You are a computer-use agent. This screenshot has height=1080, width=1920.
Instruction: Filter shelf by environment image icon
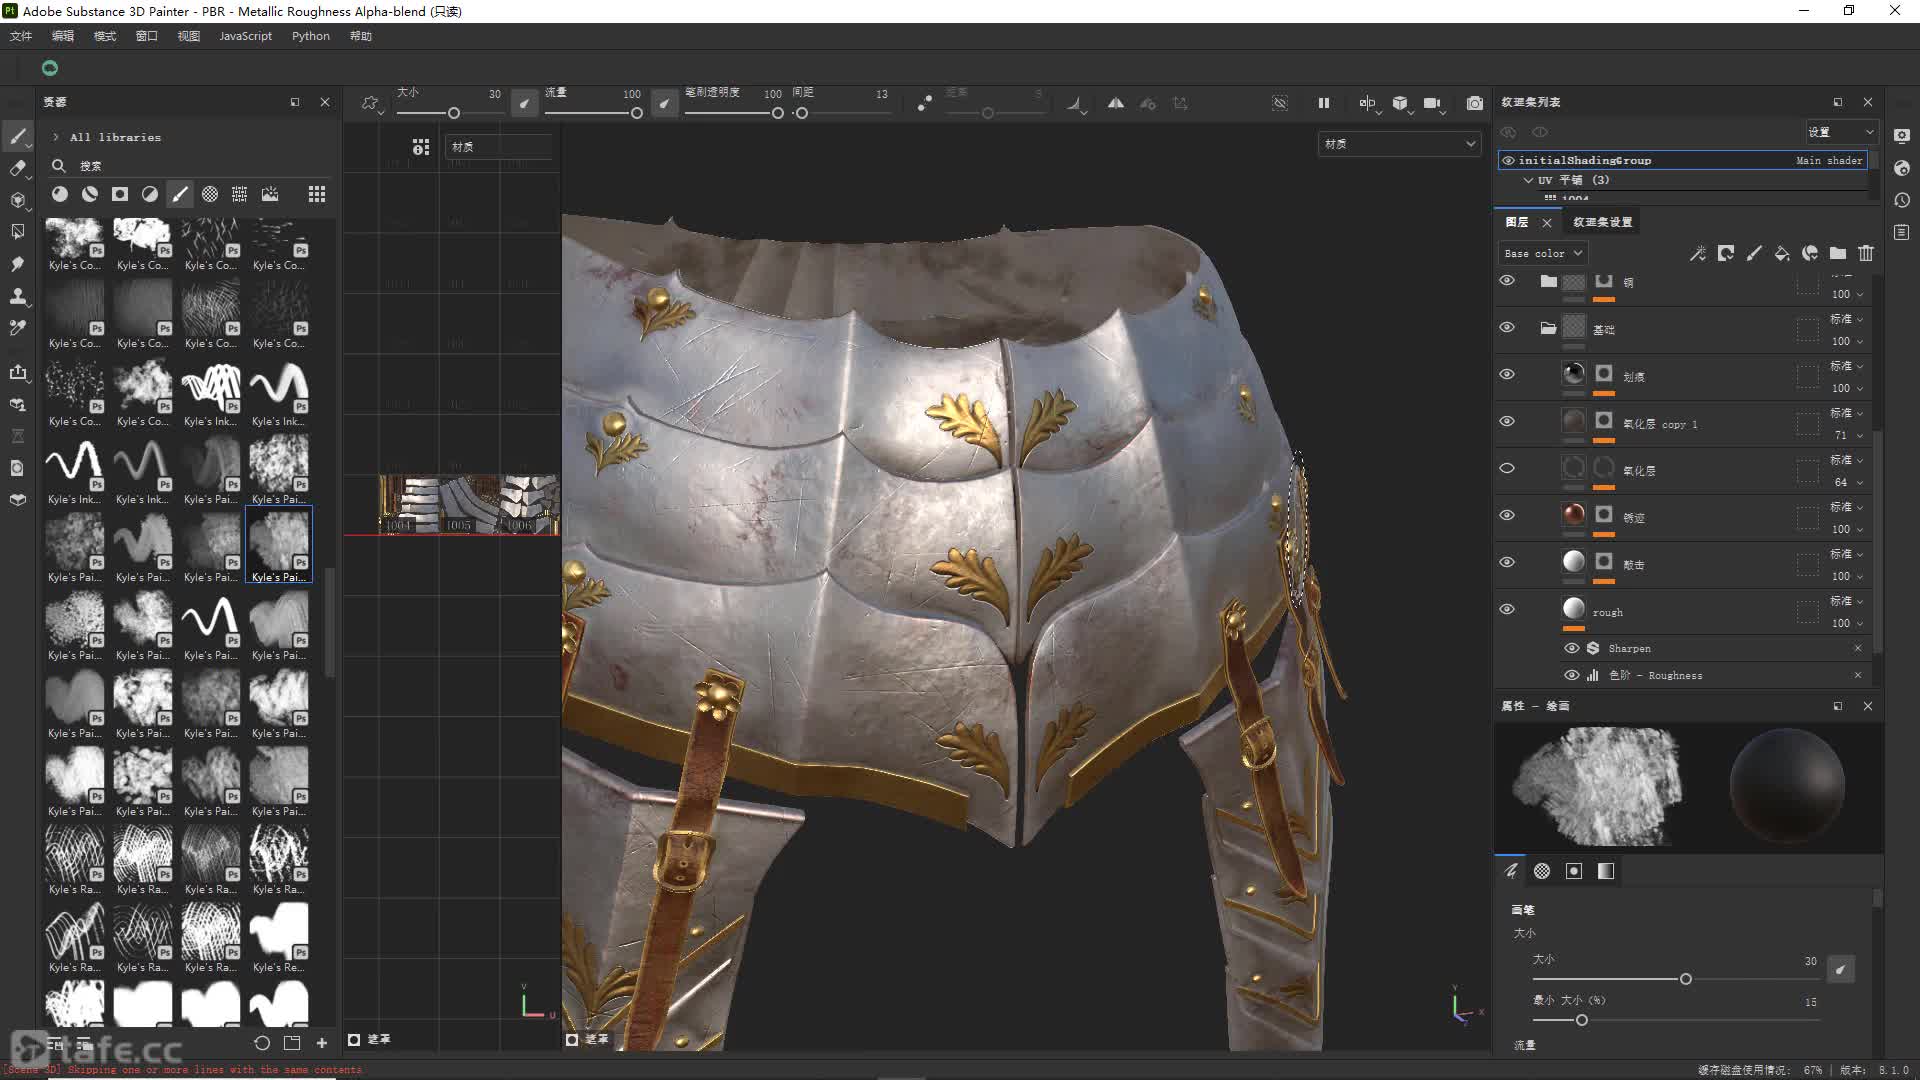point(270,194)
